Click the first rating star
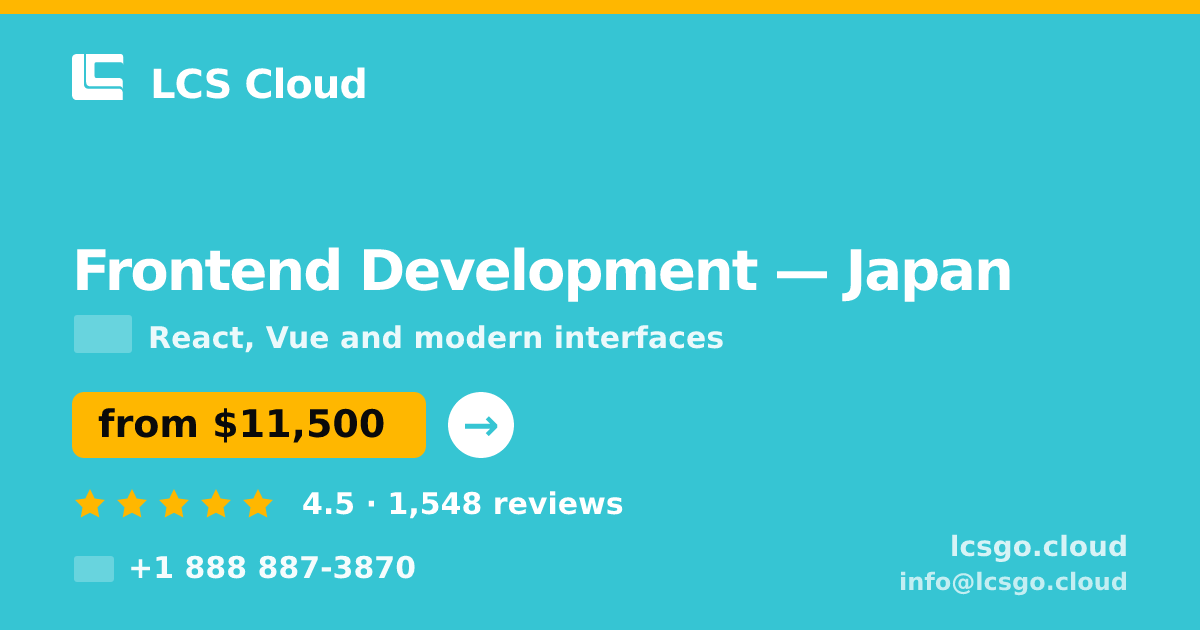 pyautogui.click(x=90, y=504)
